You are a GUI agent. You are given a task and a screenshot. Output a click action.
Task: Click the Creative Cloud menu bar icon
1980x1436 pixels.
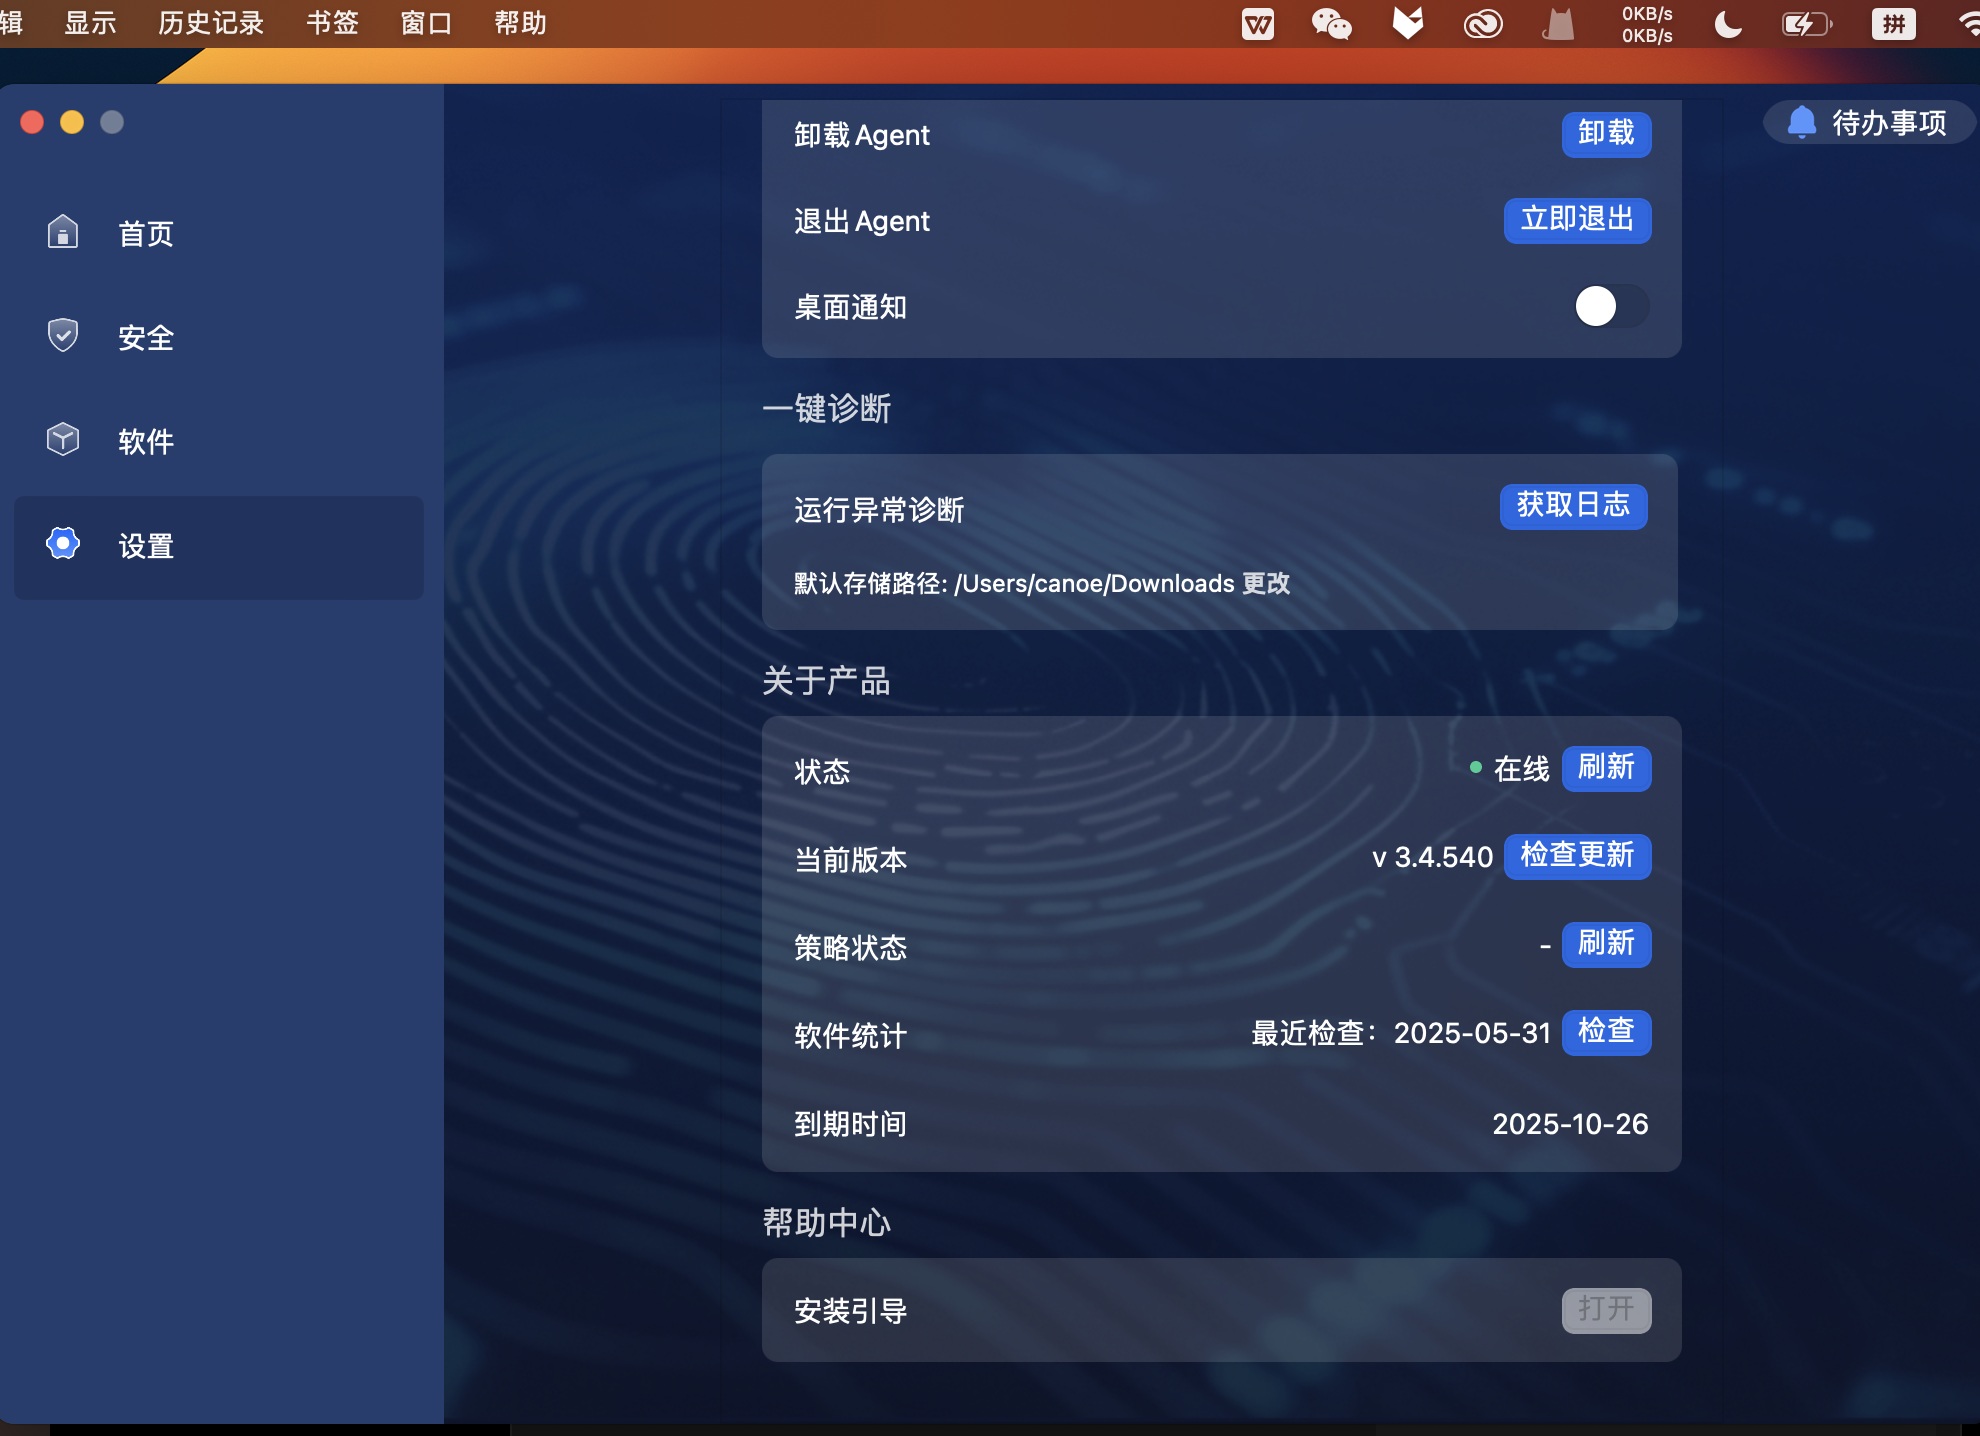1482,23
